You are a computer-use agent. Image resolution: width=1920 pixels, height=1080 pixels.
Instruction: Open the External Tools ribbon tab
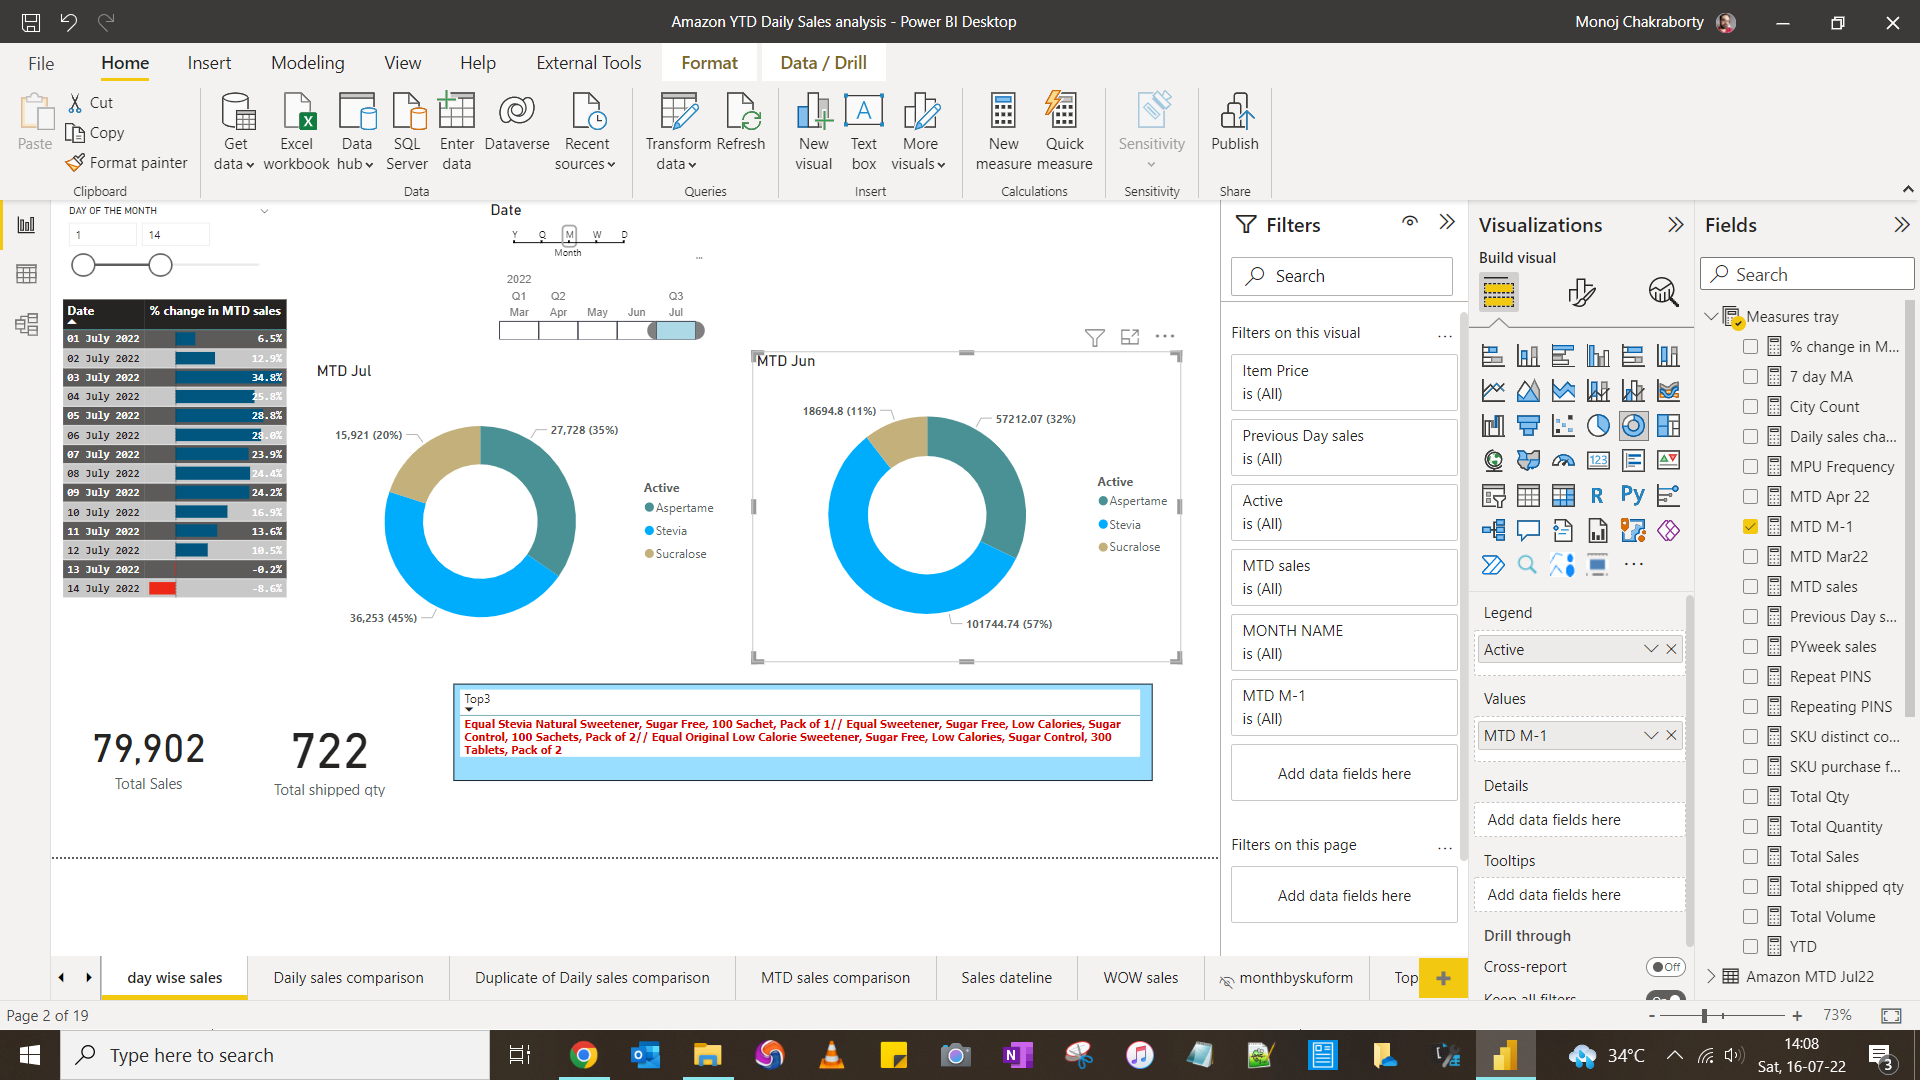coord(589,63)
